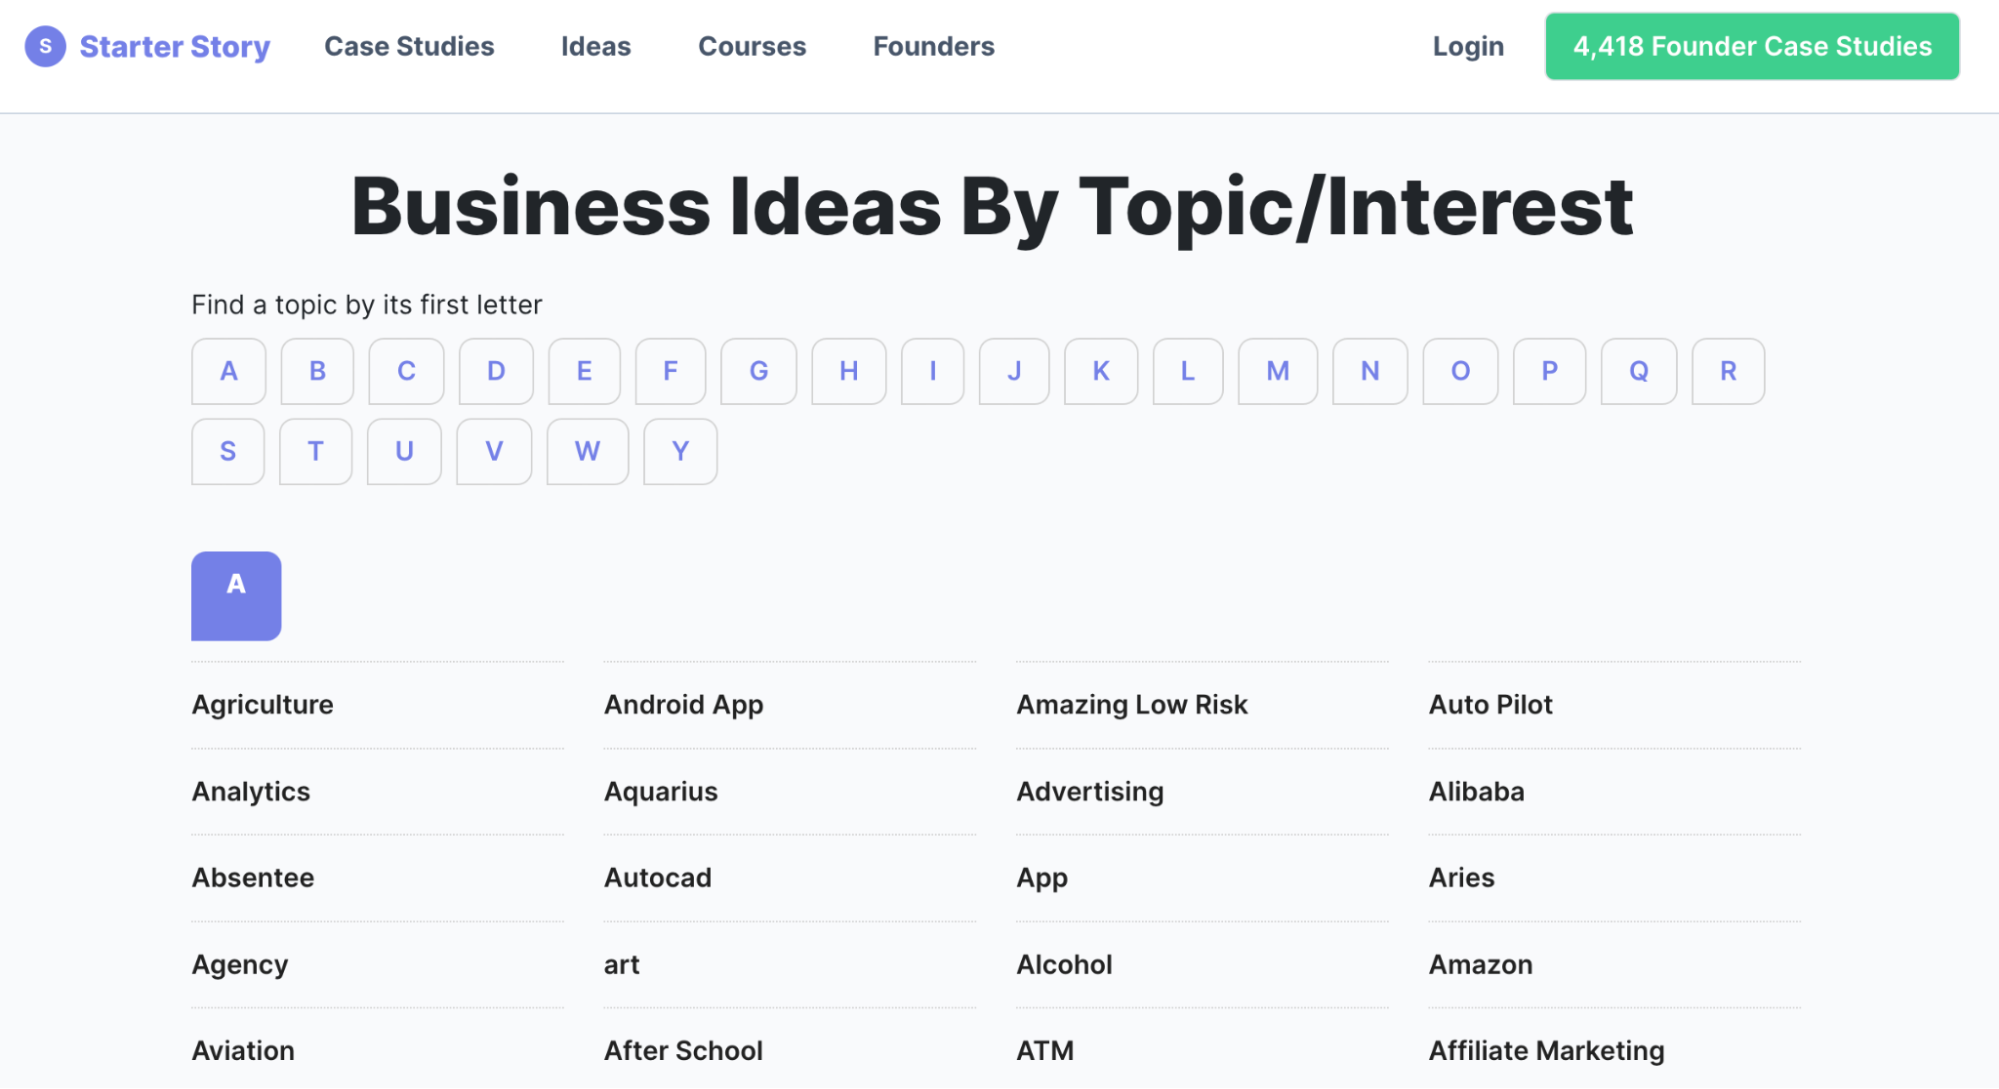Open the Aviation topic
This screenshot has height=1089, width=1999.
[243, 1051]
